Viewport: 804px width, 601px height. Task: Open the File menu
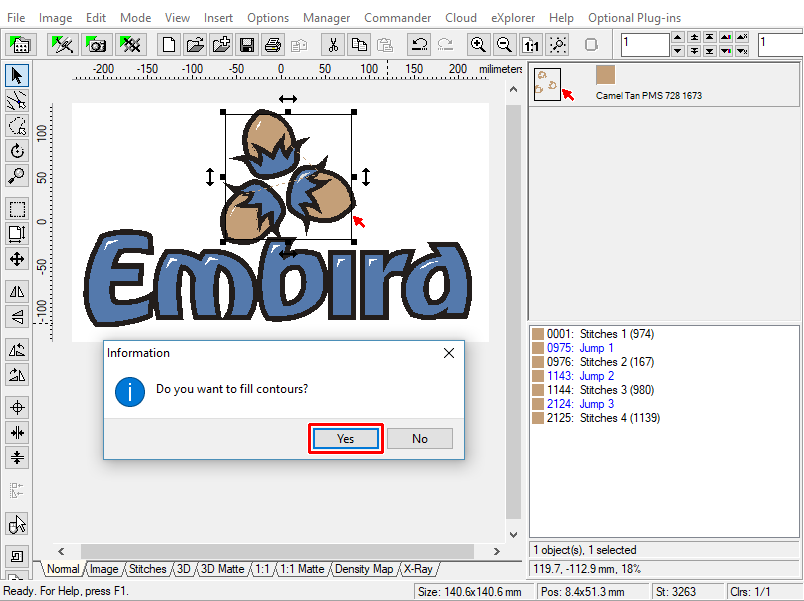16,18
